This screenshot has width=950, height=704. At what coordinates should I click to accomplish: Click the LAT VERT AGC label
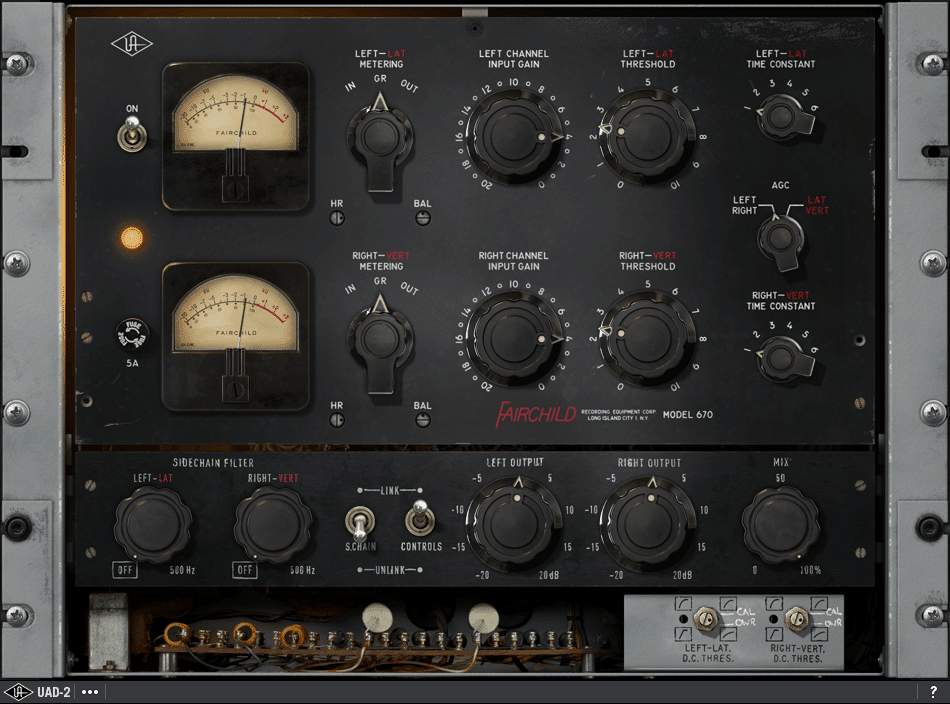coord(817,205)
